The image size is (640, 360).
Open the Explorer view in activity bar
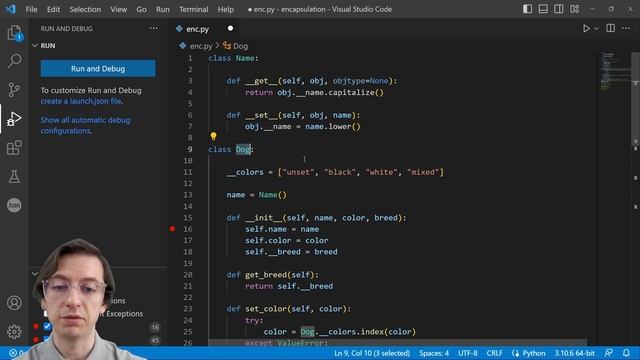[14, 32]
